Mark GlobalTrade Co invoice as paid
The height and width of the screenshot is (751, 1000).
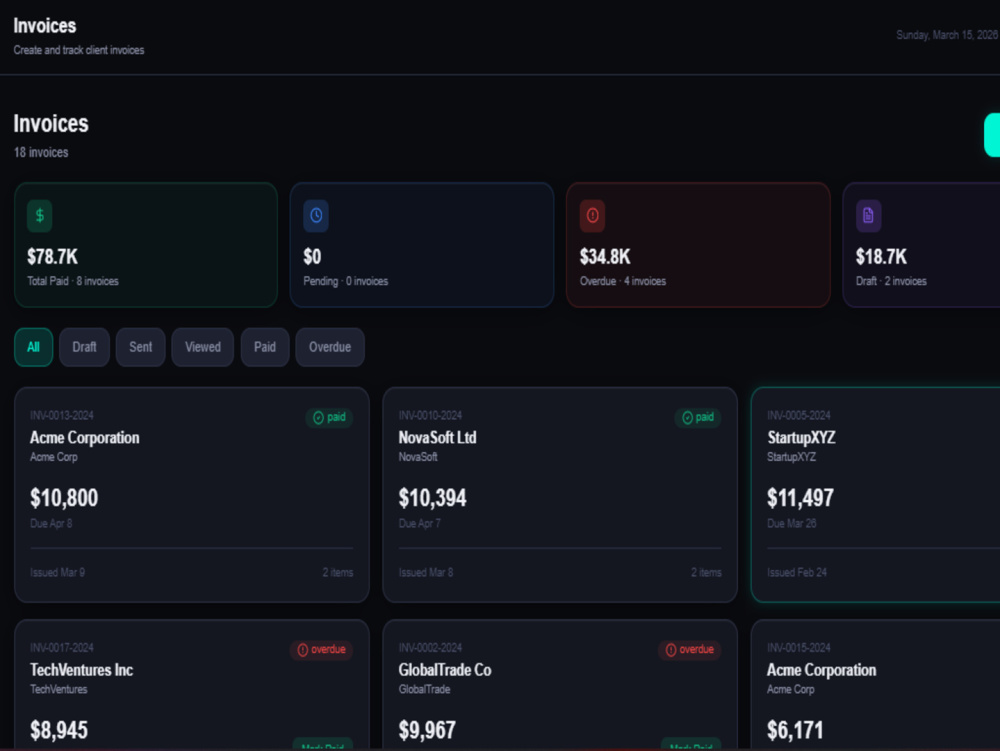(691, 744)
